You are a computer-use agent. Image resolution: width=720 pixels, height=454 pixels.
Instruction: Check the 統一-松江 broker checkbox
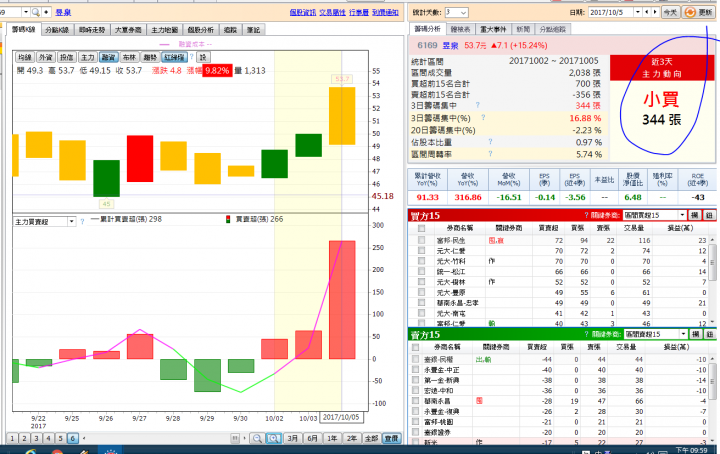point(422,272)
